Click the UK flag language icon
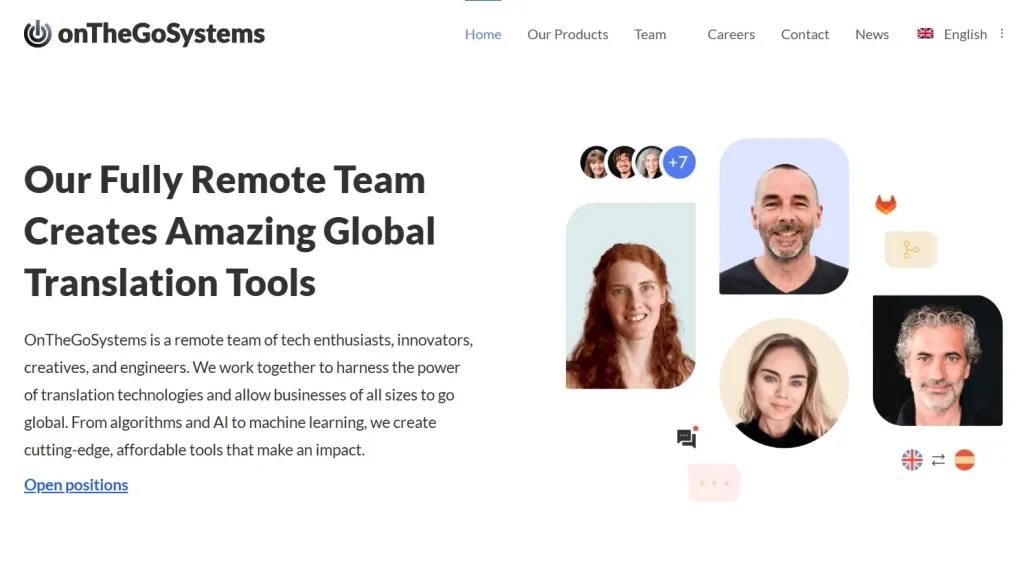Screen dimensions: 1024x588 pyautogui.click(x=925, y=33)
